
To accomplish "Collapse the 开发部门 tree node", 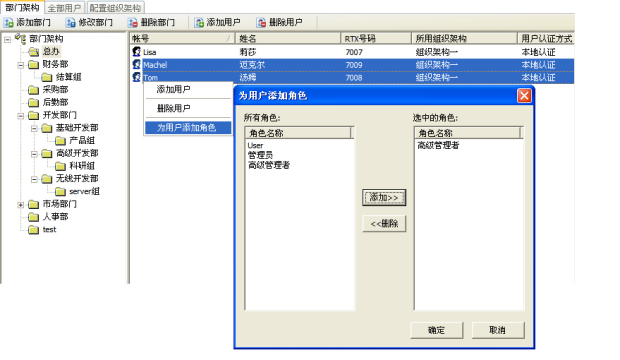I will pyautogui.click(x=21, y=116).
